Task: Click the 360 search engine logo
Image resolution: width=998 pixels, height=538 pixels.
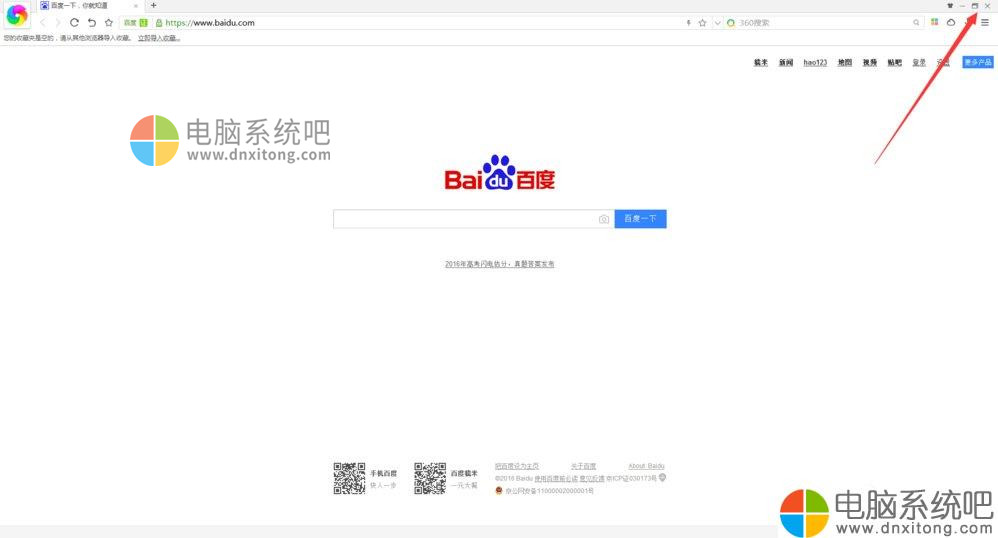Action: coord(731,23)
